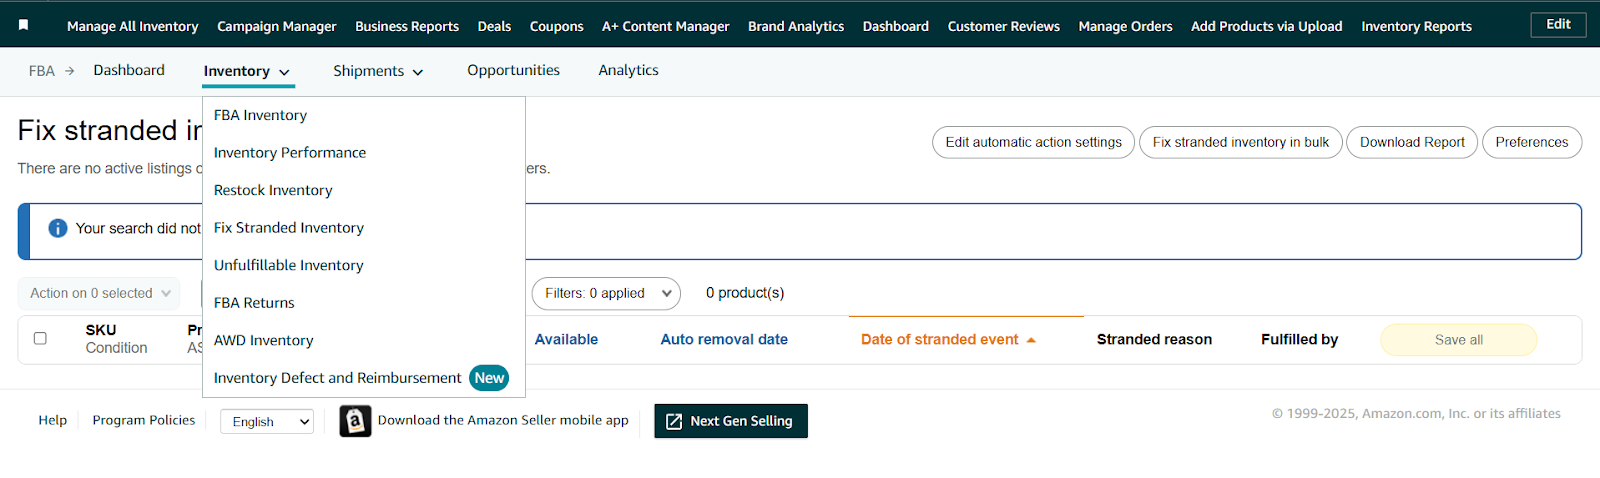1600x478 pixels.
Task: Open A+ Content Manager link
Action: point(666,26)
